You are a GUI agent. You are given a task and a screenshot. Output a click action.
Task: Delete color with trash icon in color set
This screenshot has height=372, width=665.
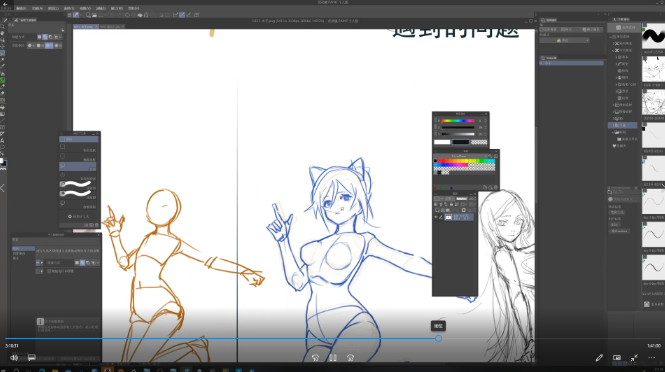(495, 187)
